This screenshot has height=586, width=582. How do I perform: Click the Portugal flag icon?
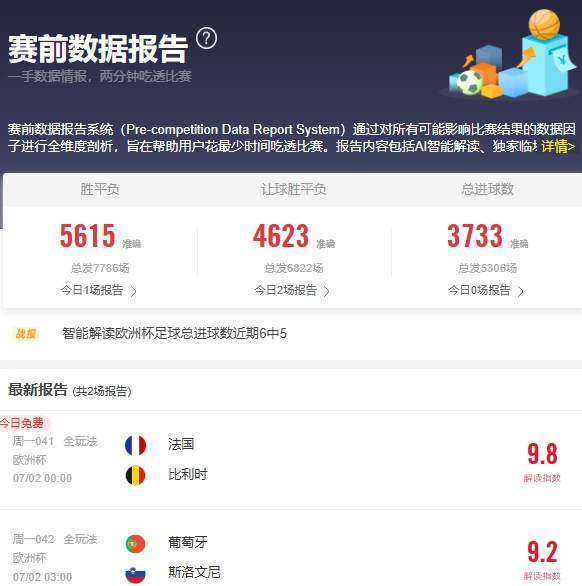pyautogui.click(x=135, y=543)
